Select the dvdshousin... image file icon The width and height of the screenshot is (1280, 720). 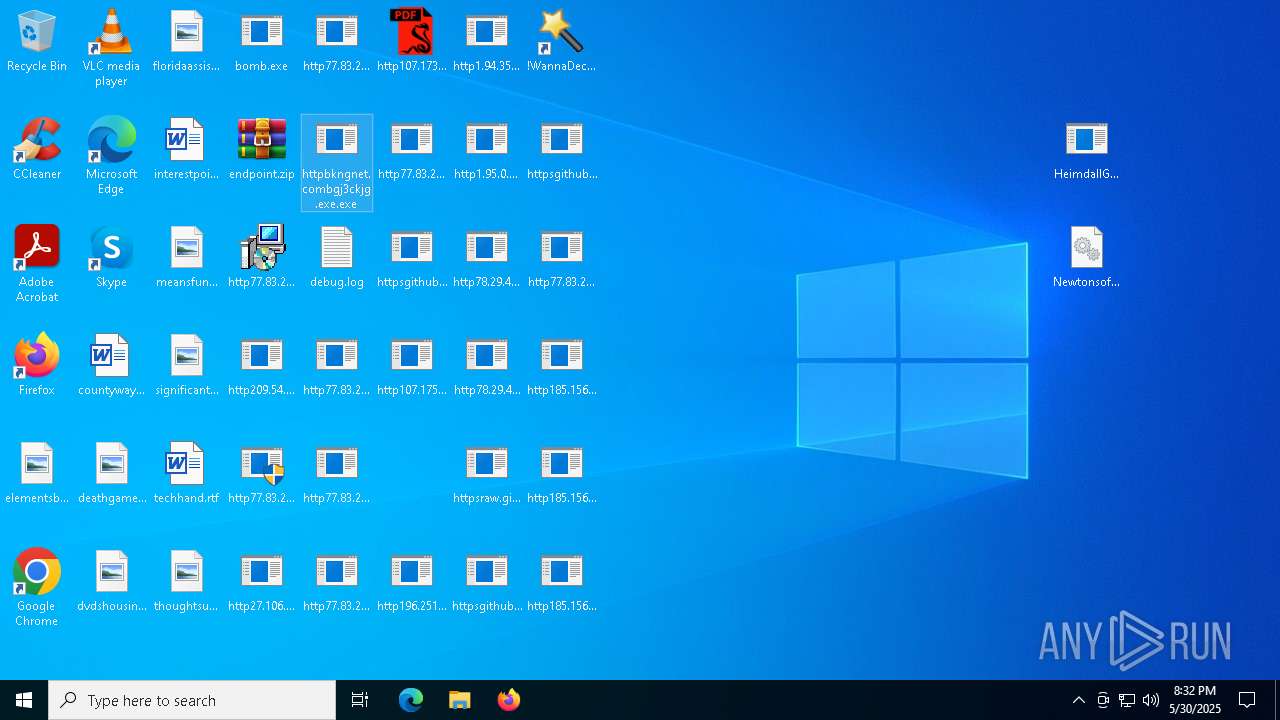[111, 582]
